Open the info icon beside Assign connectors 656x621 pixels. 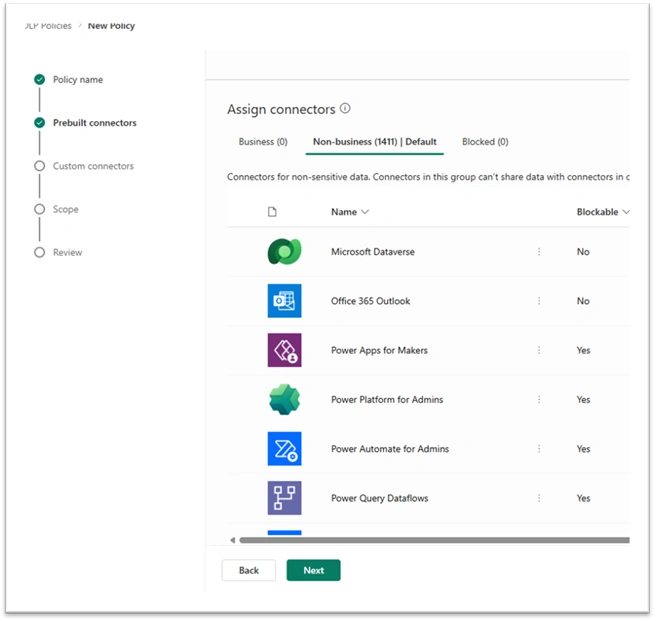pyautogui.click(x=345, y=109)
